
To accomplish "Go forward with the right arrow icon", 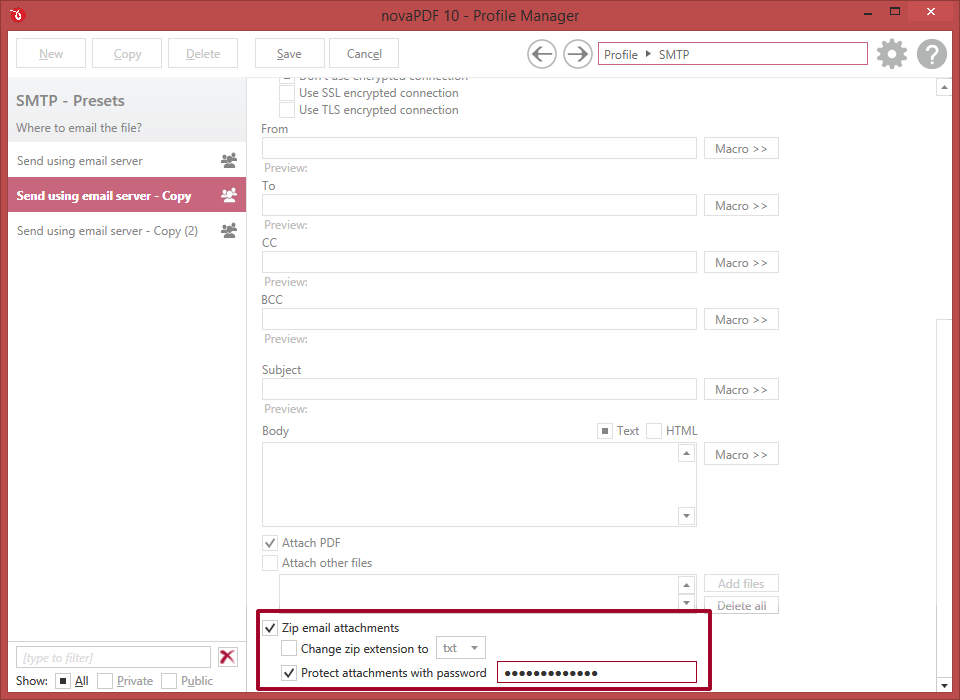I will point(577,55).
